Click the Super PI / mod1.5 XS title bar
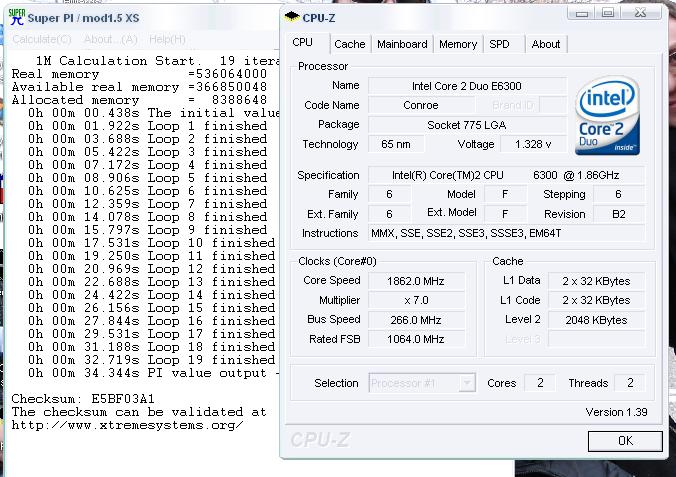 [x=142, y=18]
